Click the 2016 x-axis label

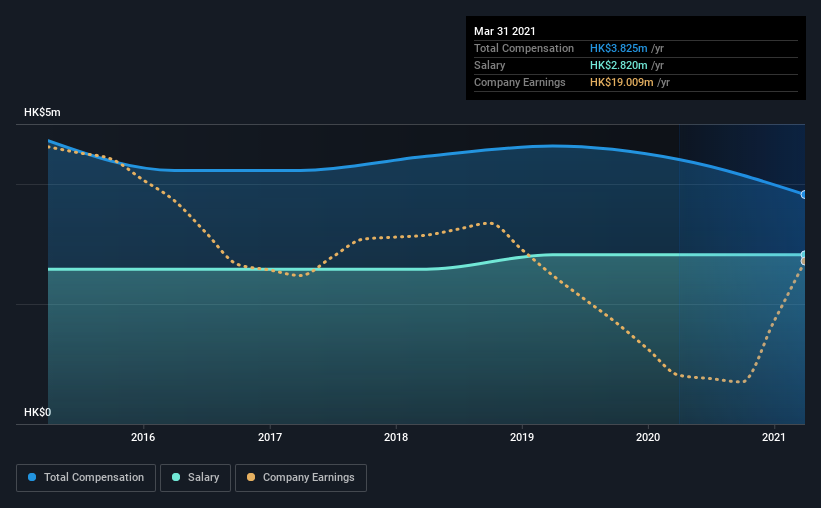point(143,437)
